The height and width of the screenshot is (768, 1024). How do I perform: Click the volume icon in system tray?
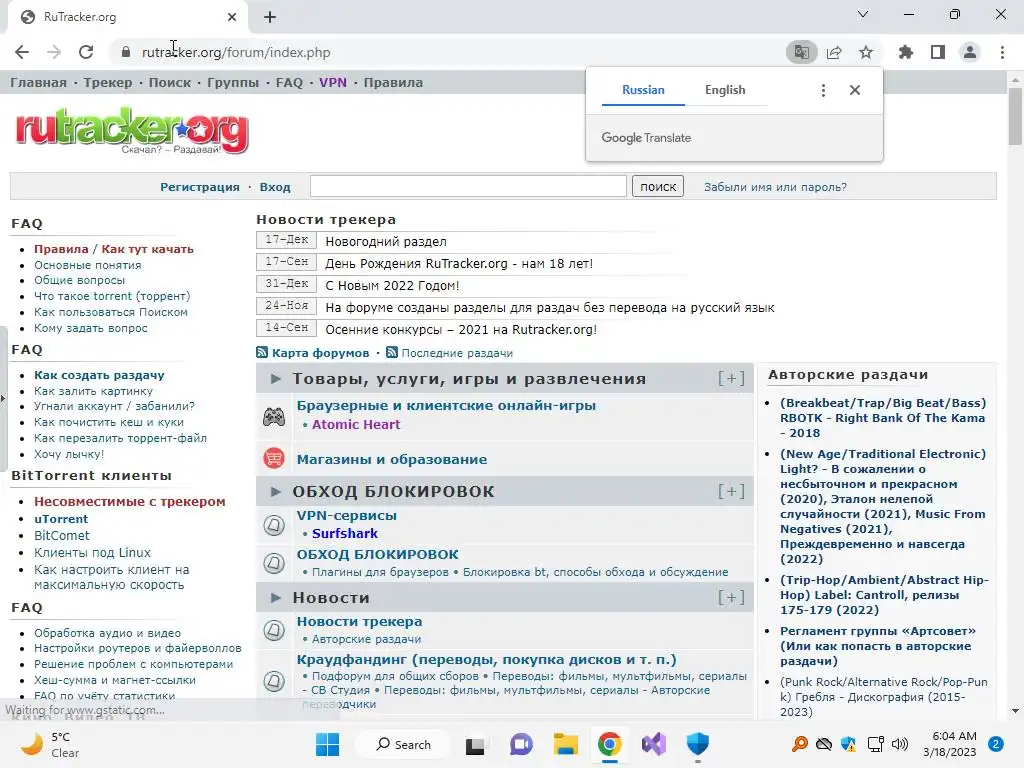point(900,744)
